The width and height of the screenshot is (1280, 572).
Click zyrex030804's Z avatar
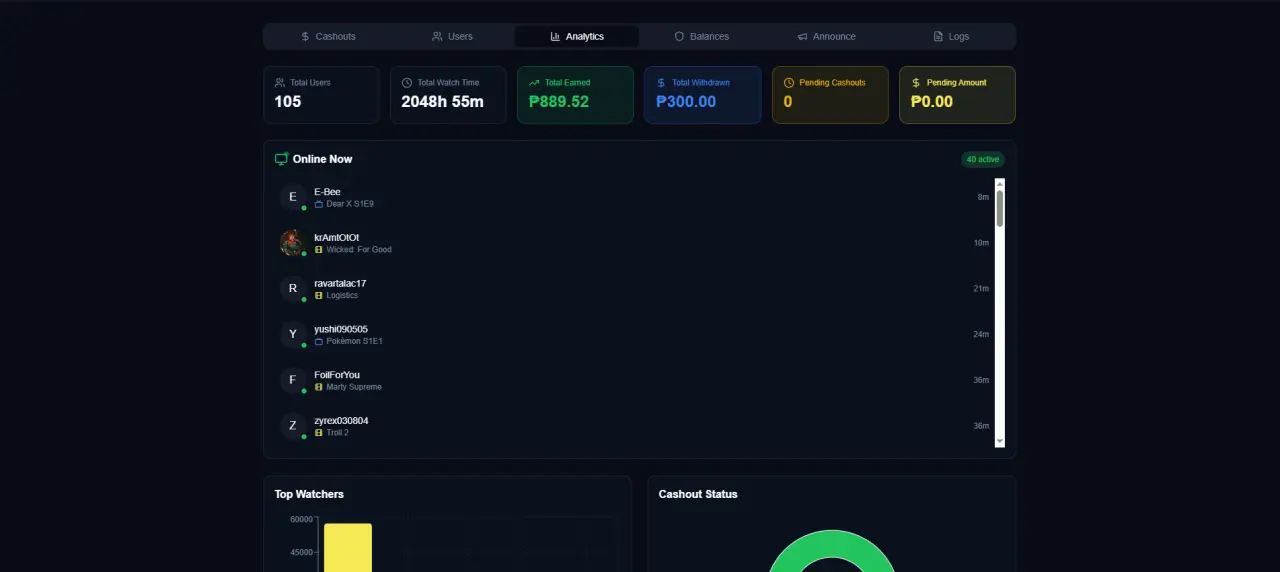point(293,426)
